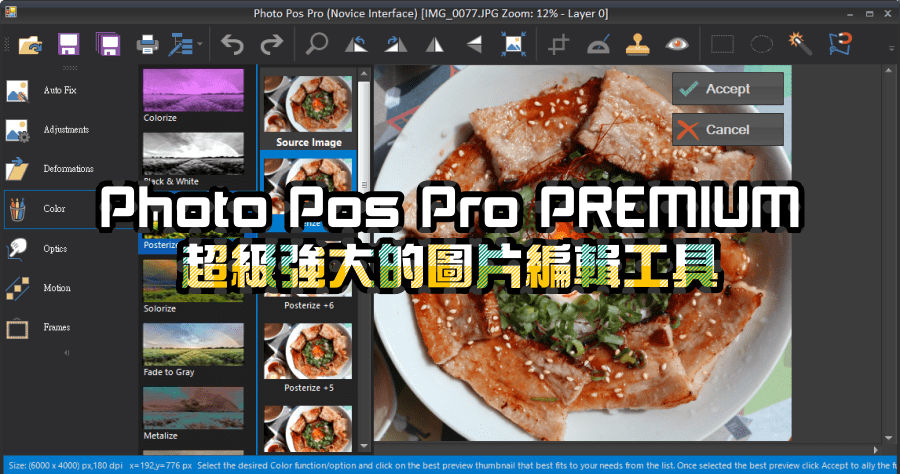
Task: Choose the rectangle selection tool
Action: click(722, 44)
